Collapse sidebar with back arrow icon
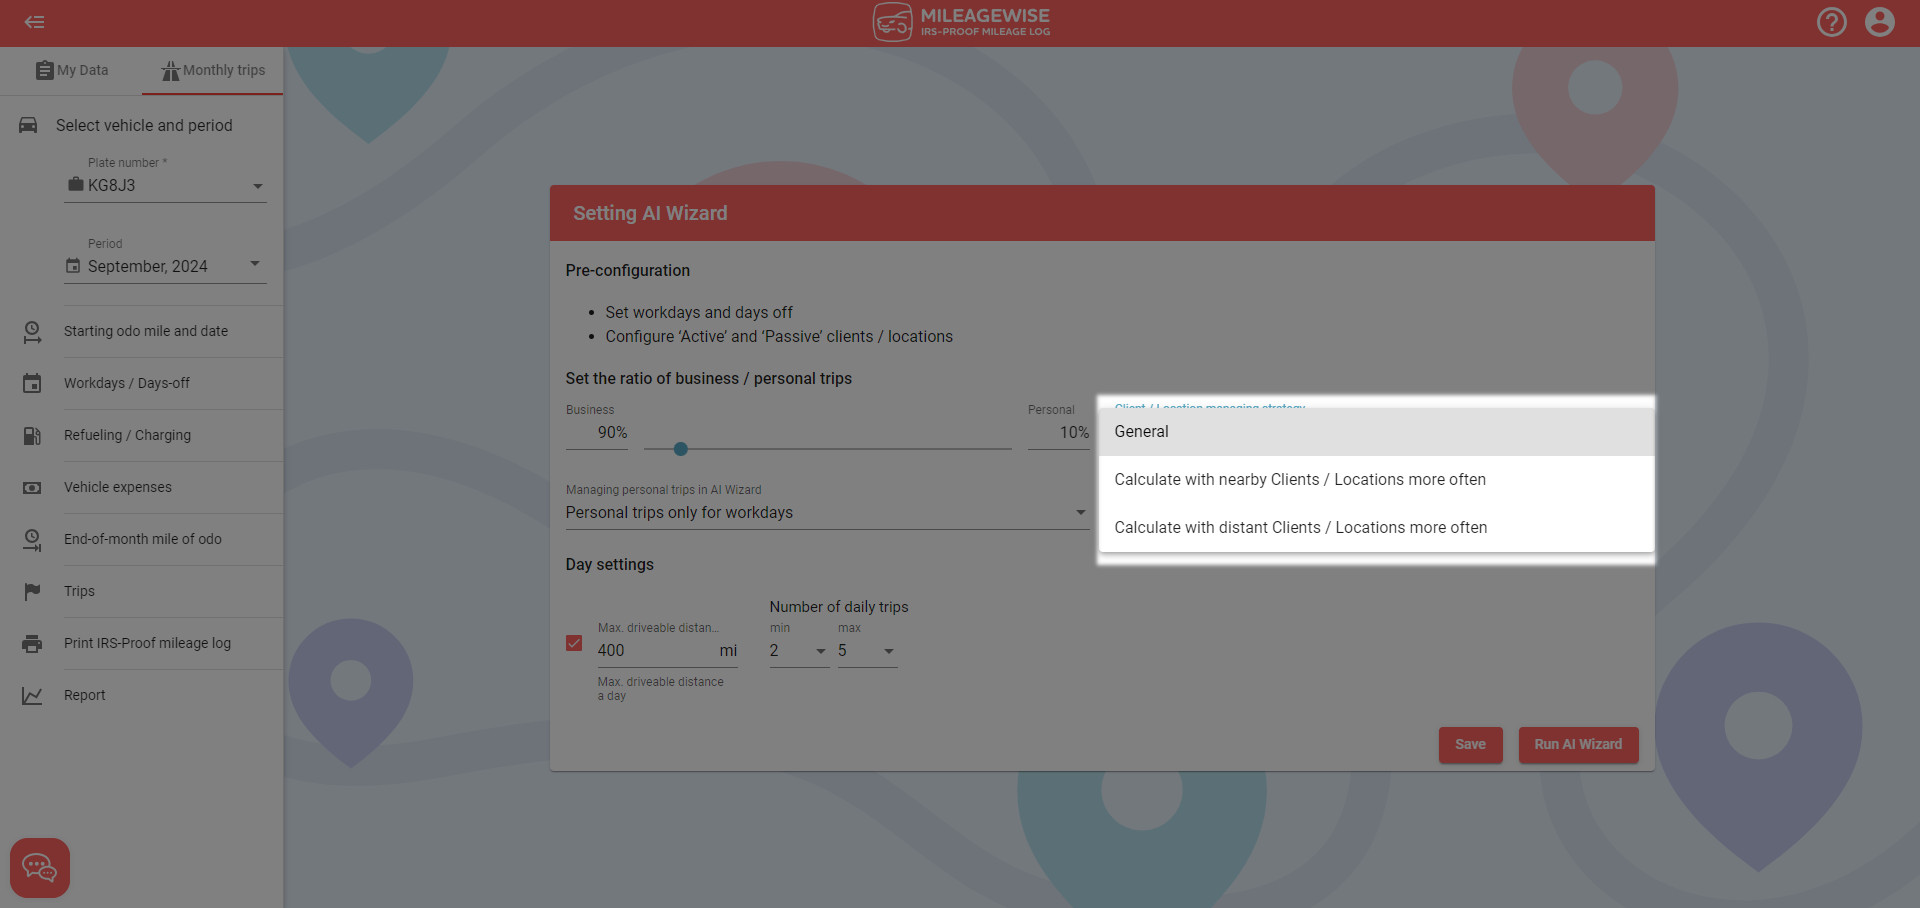Screen dimensions: 1920x908 (x=35, y=22)
